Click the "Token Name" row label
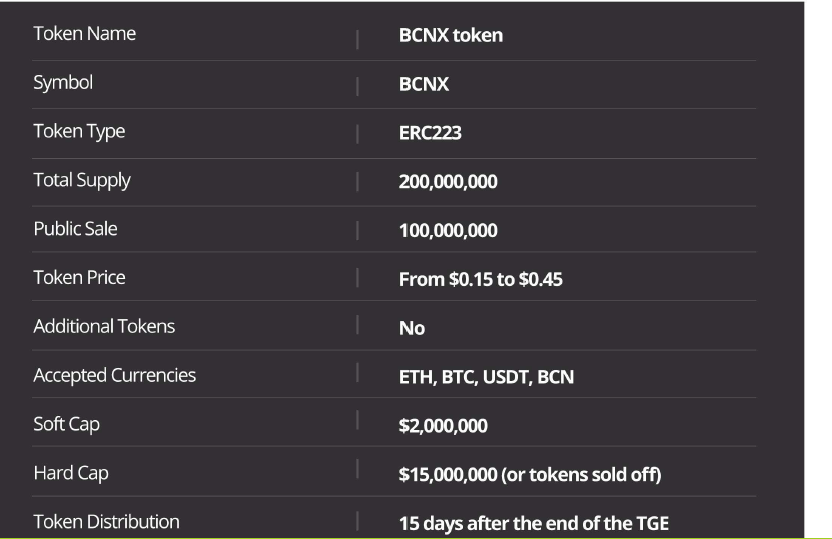Screen dimensions: 832x539 tap(85, 34)
